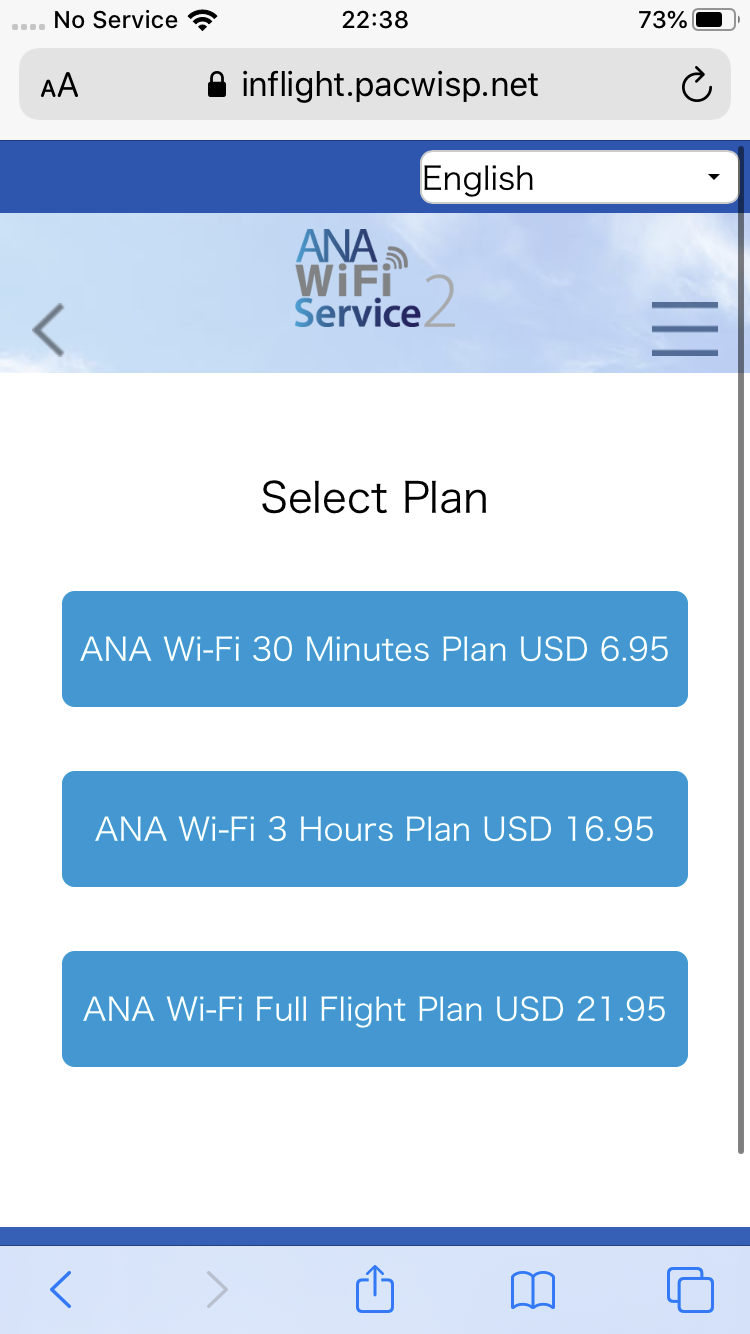
Task: Pick ANA Wi-Fi Full Flight Plan
Action: pos(375,1009)
